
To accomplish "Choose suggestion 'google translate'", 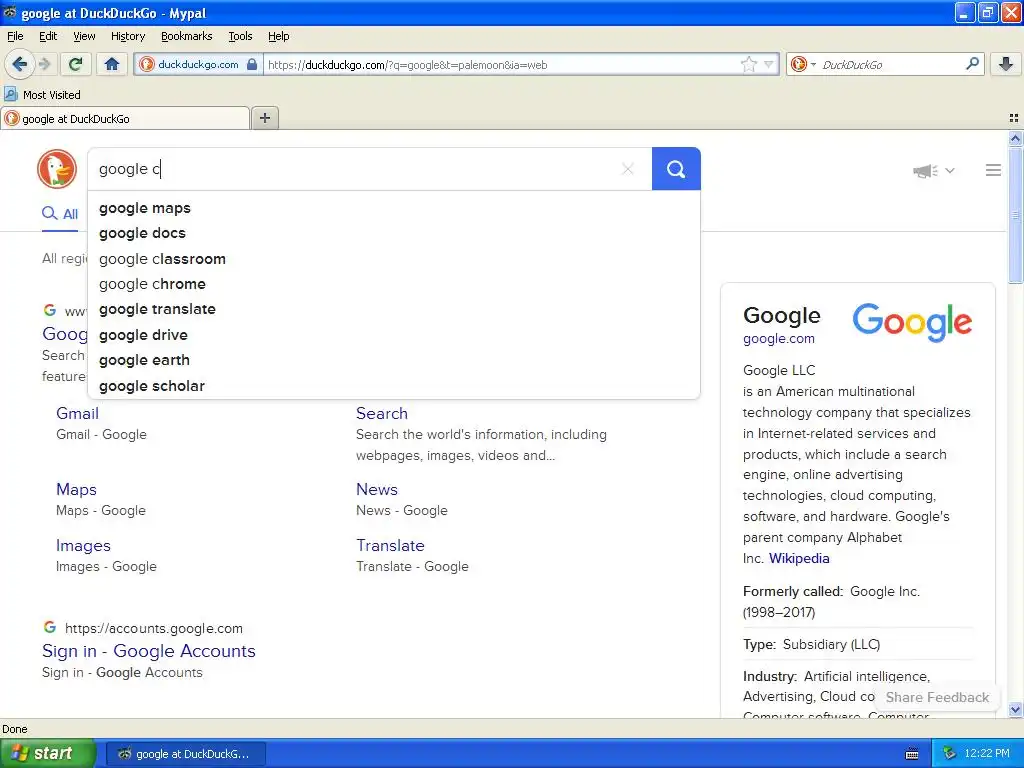I will click(394, 309).
